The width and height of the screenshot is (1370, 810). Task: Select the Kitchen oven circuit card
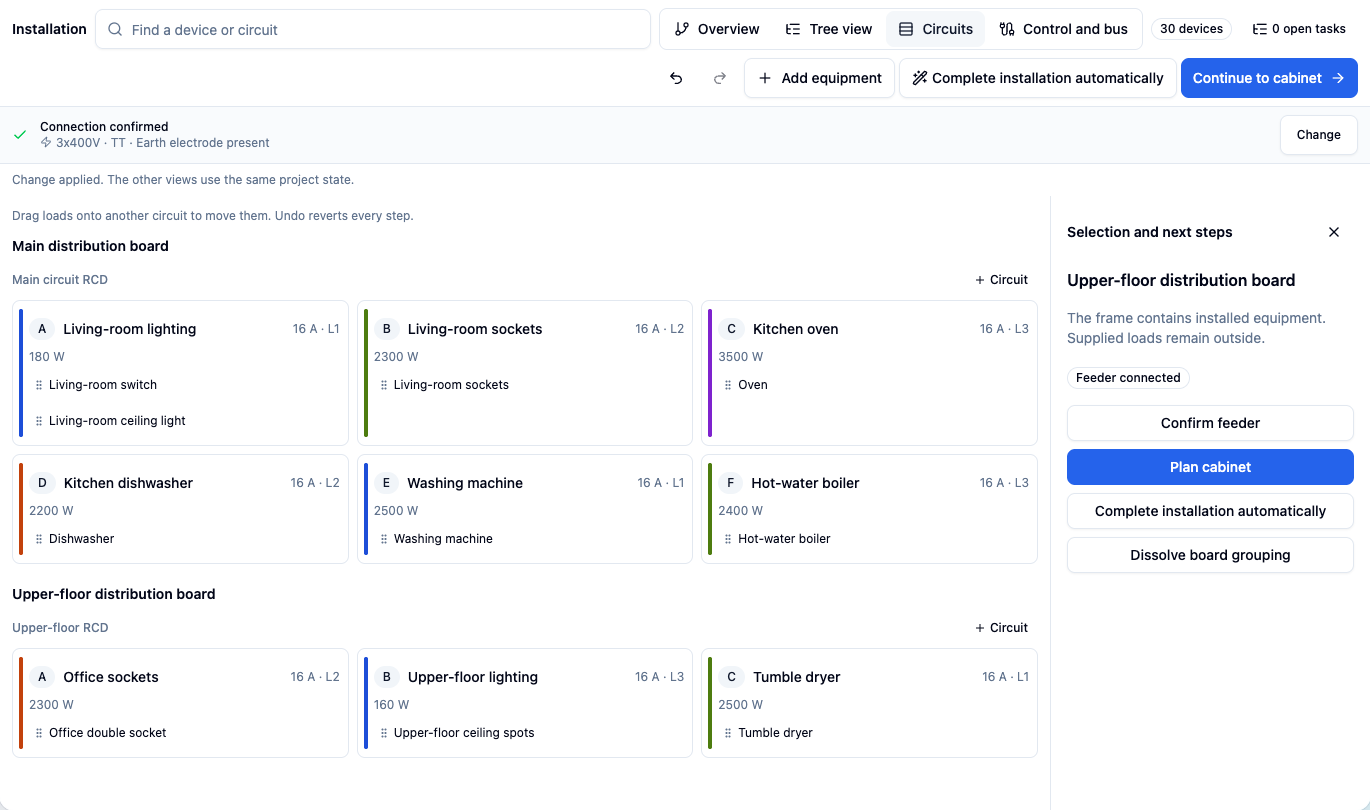869,373
